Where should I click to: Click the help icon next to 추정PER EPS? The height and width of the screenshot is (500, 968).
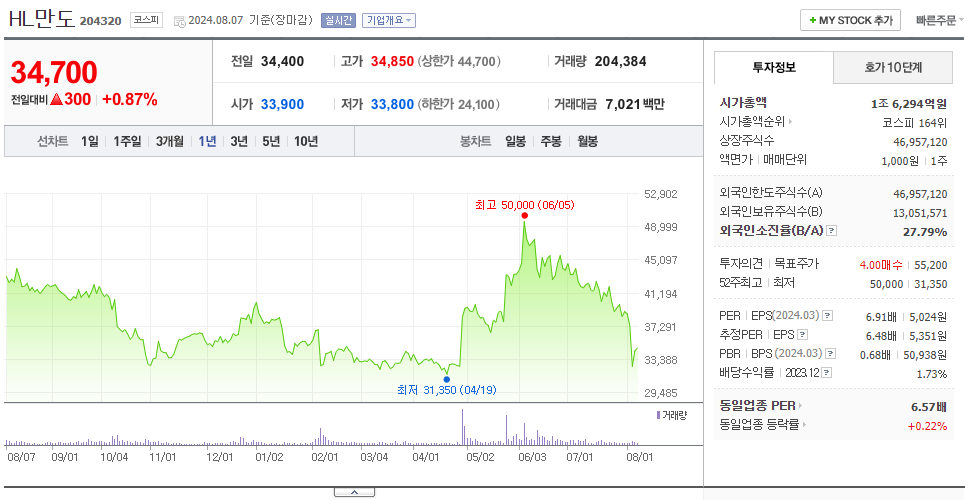pyautogui.click(x=802, y=335)
